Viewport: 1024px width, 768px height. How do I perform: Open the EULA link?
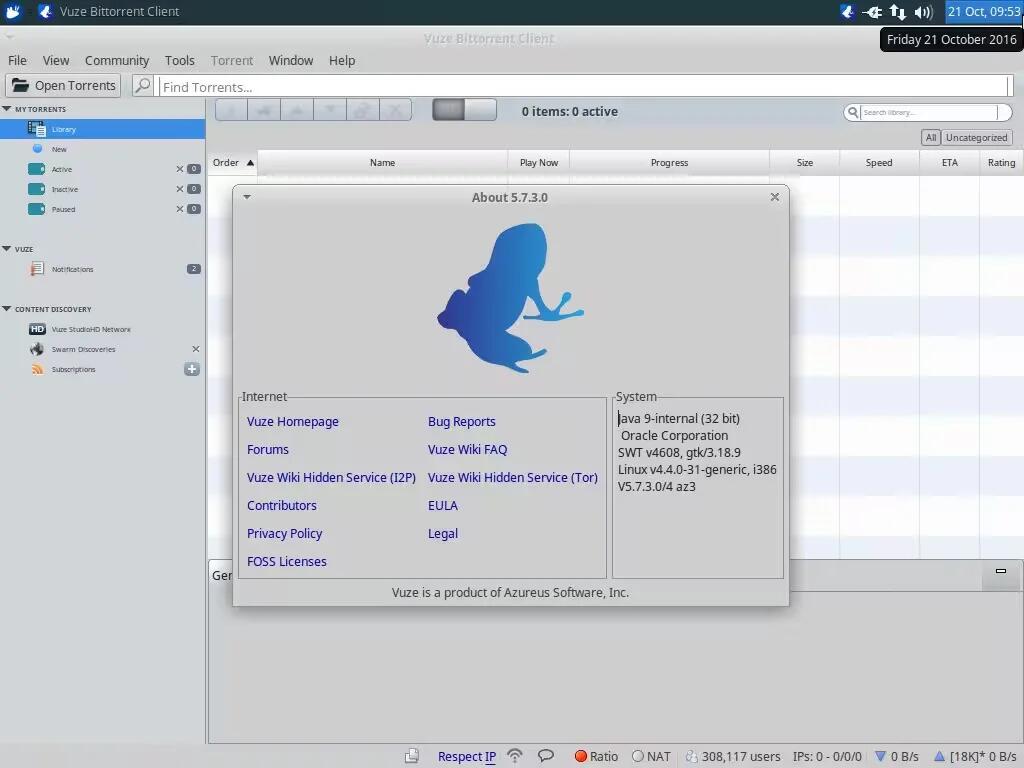pos(443,505)
